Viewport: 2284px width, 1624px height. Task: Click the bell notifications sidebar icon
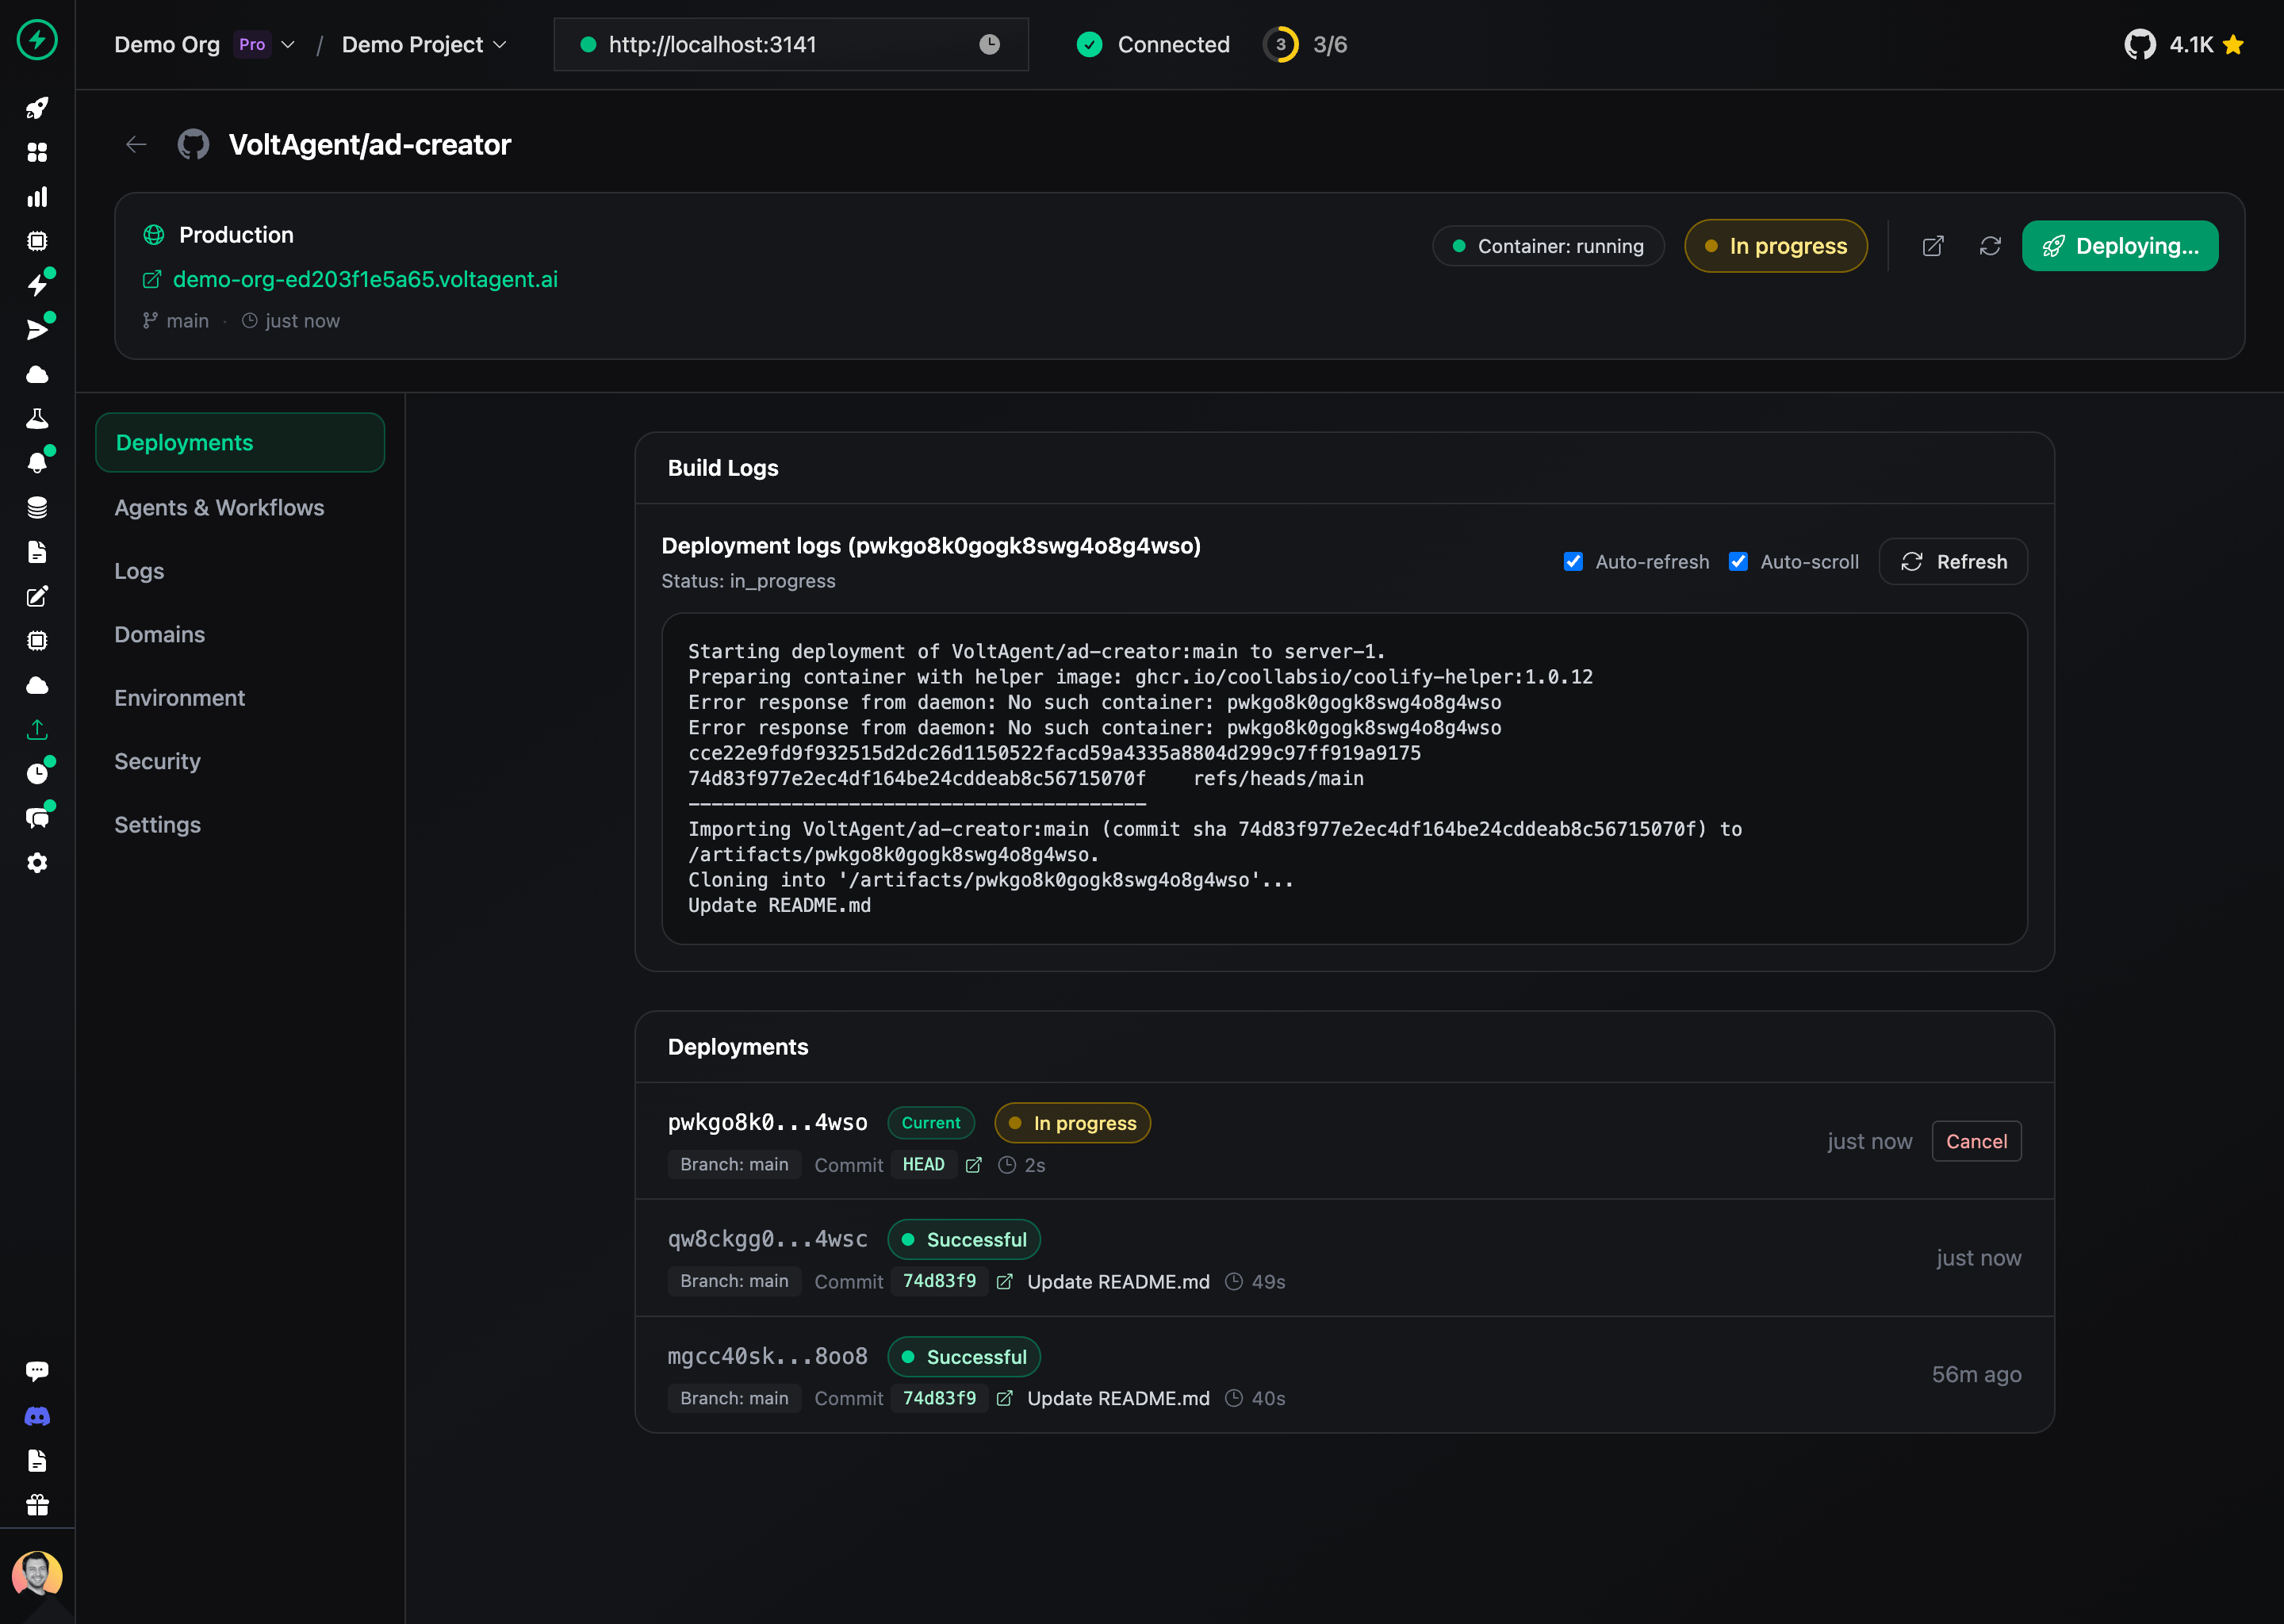coord(37,462)
